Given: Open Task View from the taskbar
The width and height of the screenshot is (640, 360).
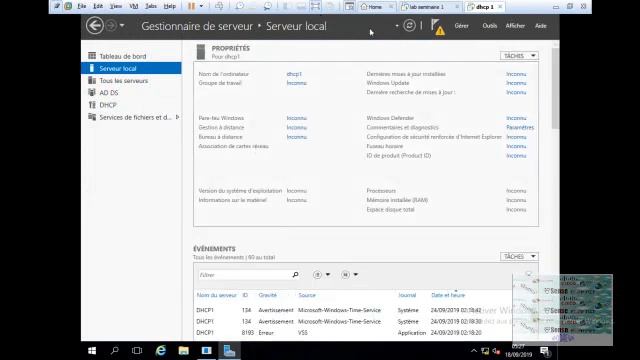Looking at the screenshot, I should point(137,351).
